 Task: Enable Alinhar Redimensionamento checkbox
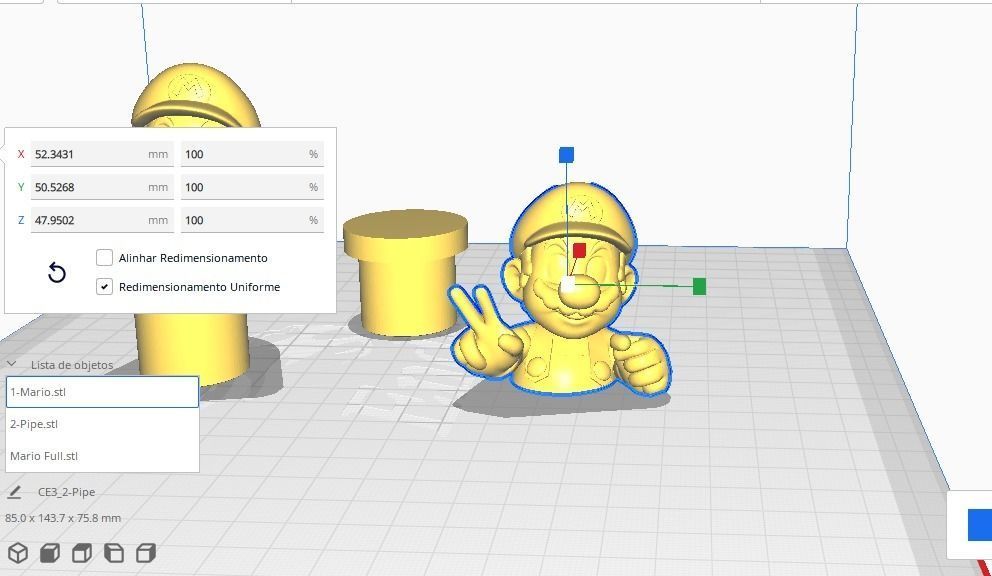(104, 258)
